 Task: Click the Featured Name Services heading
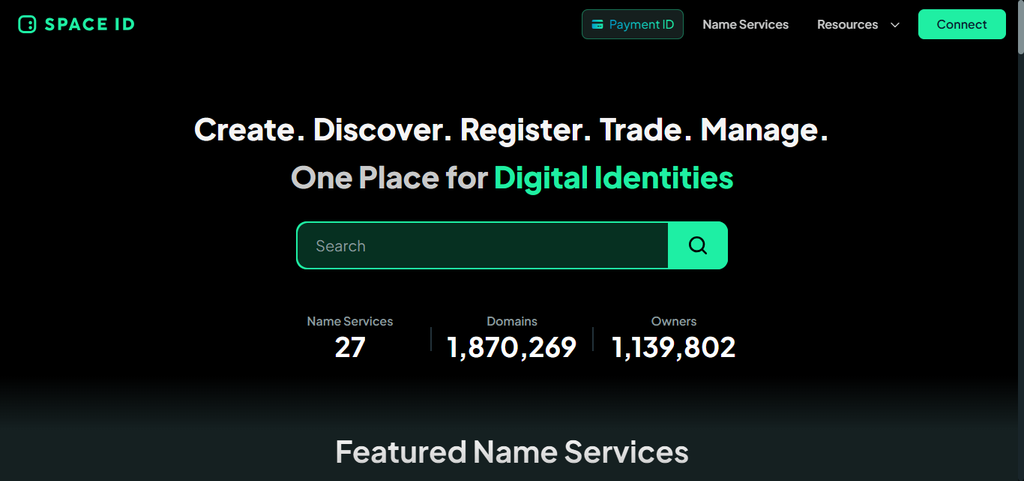[512, 452]
